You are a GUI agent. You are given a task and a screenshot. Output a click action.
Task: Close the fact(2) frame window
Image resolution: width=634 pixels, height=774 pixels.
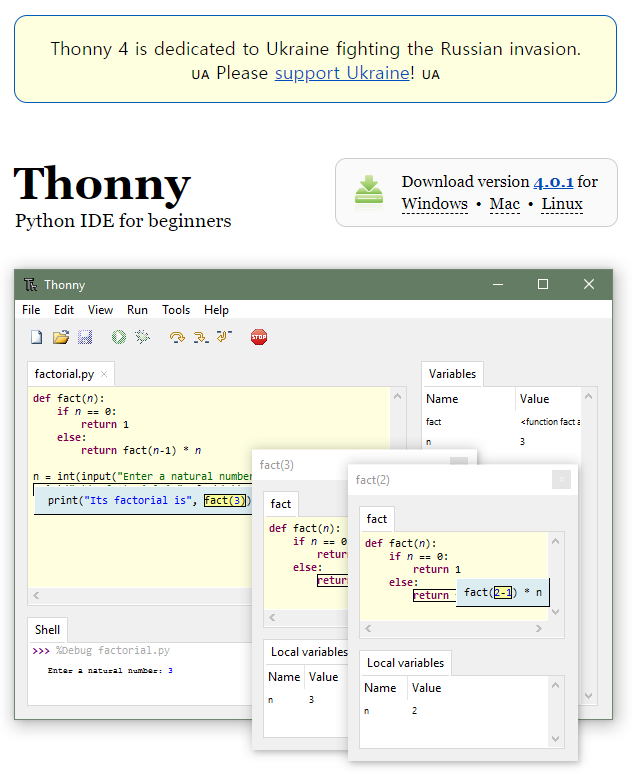click(x=561, y=479)
